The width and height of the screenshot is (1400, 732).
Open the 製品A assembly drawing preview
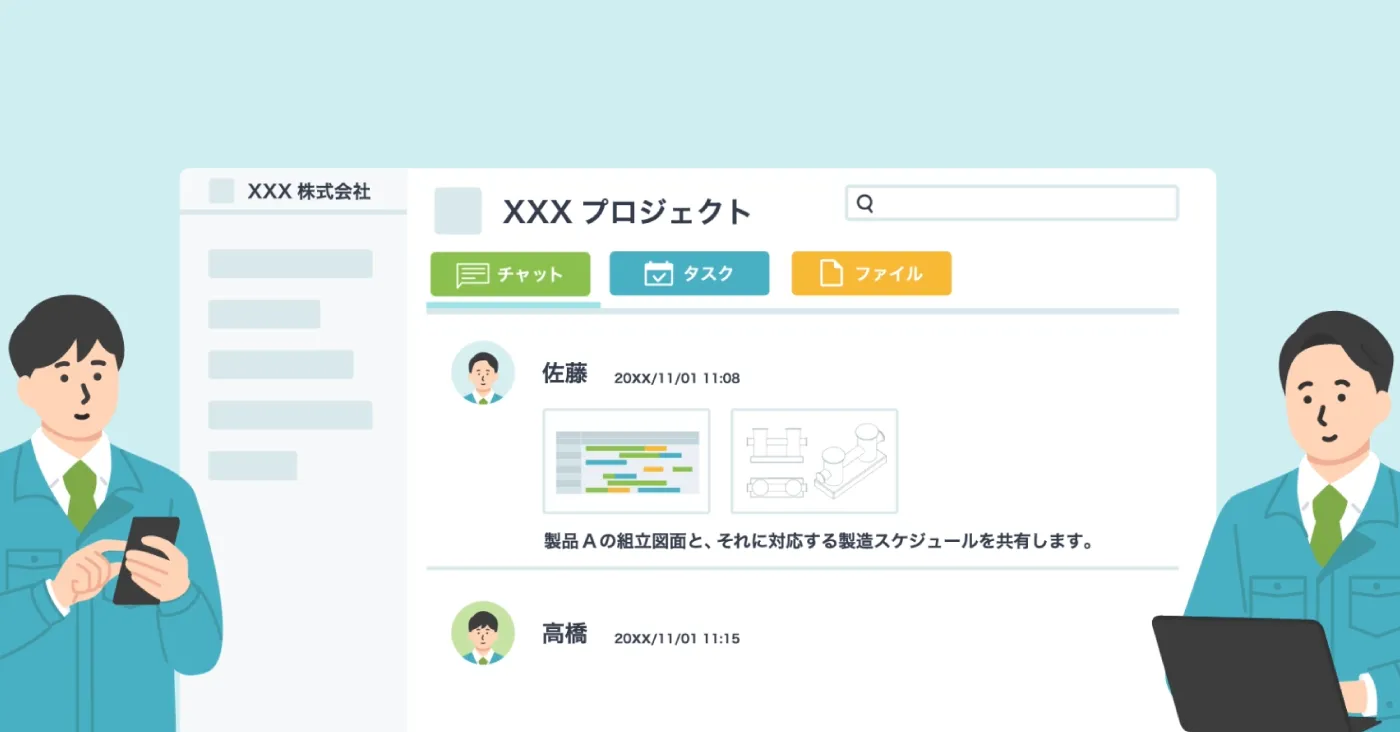click(814, 461)
